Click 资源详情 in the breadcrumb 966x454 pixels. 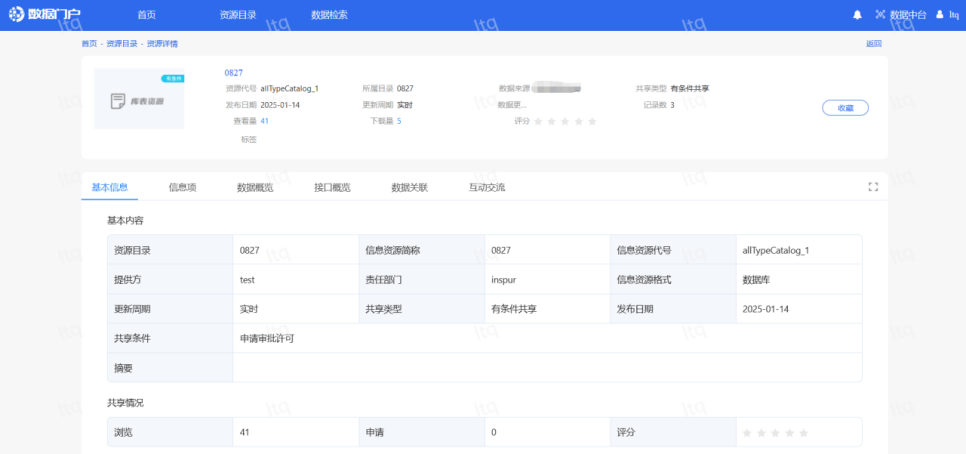click(x=163, y=44)
